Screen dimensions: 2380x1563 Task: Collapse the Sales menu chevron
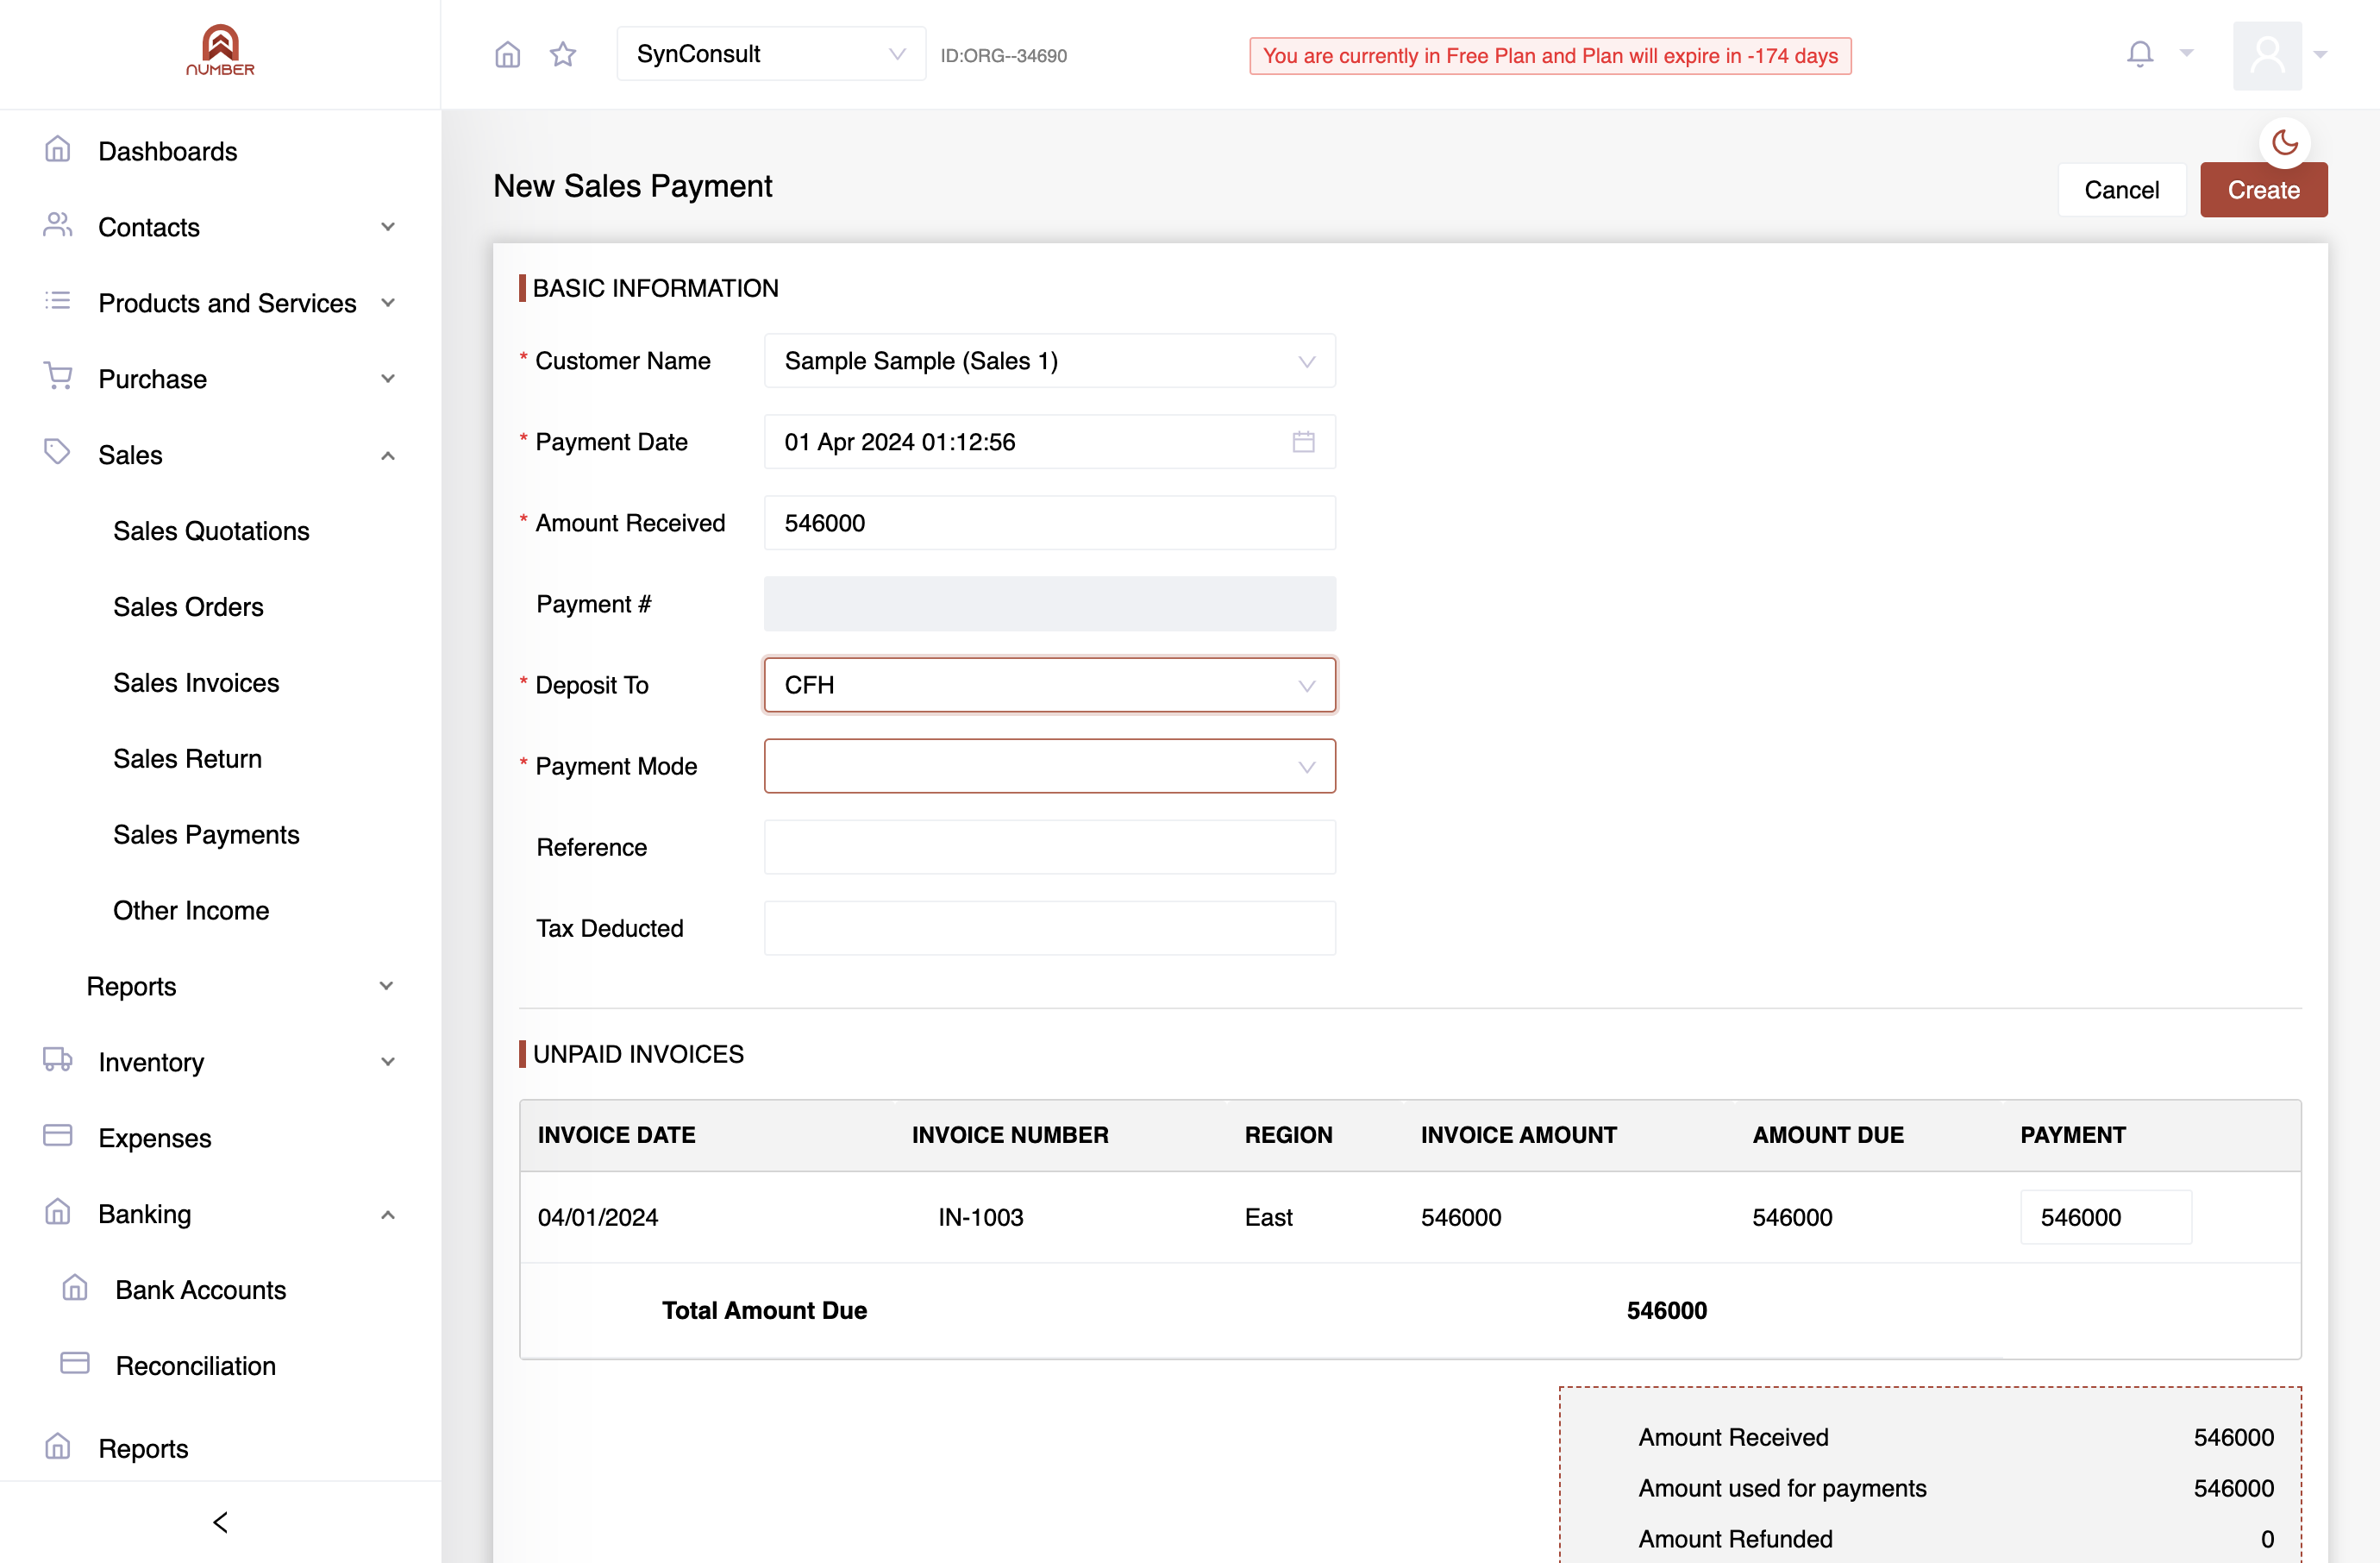pyautogui.click(x=388, y=456)
